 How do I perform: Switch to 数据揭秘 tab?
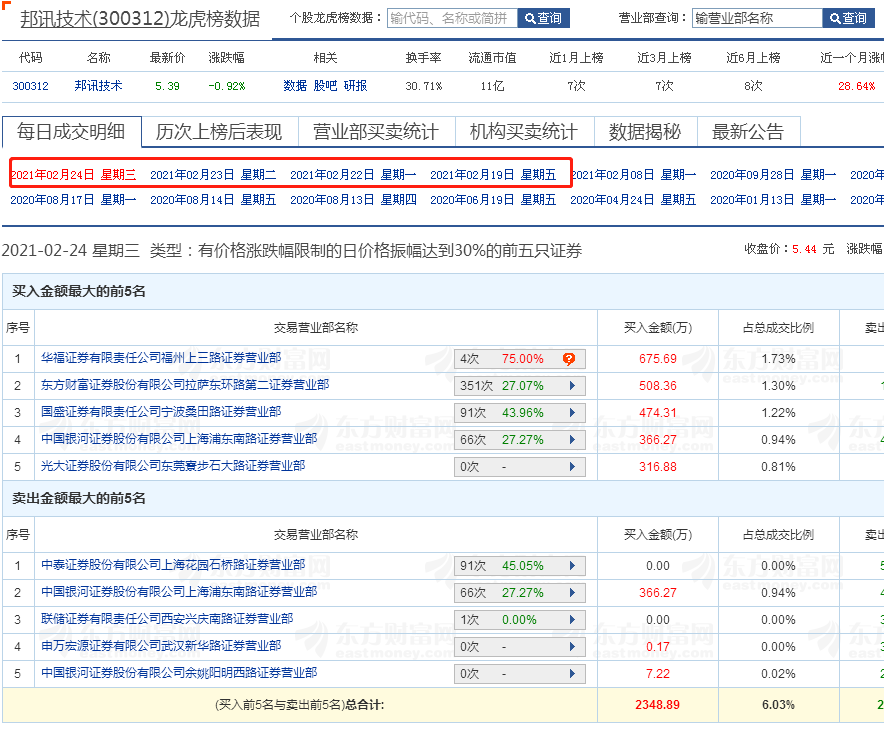click(x=646, y=131)
